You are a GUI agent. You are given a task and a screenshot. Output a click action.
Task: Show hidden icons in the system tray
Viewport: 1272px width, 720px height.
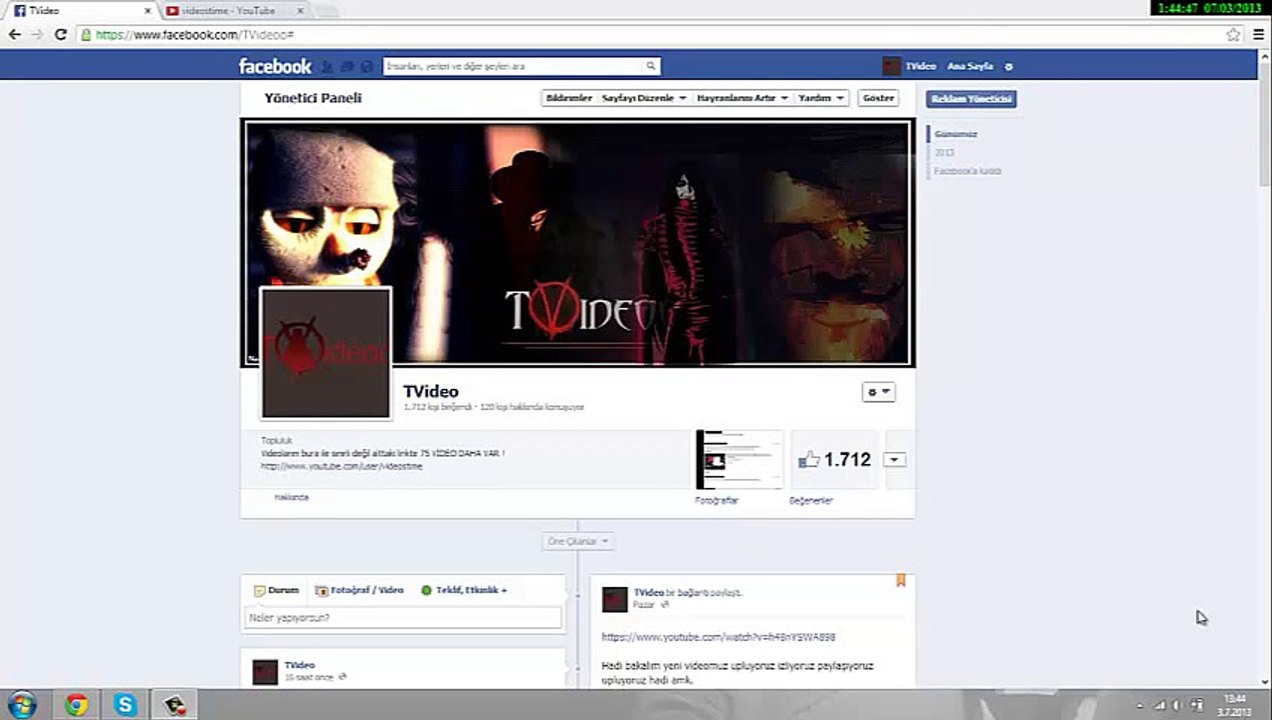coord(1140,705)
